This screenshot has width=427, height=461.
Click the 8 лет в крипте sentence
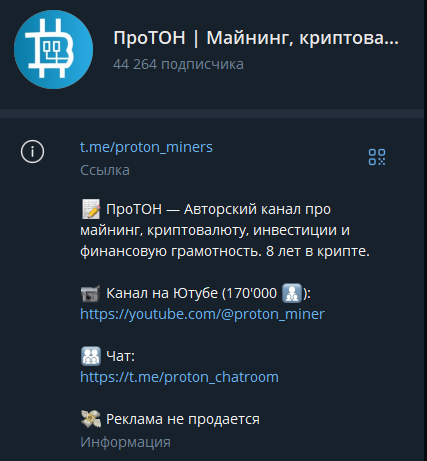[x=318, y=251]
